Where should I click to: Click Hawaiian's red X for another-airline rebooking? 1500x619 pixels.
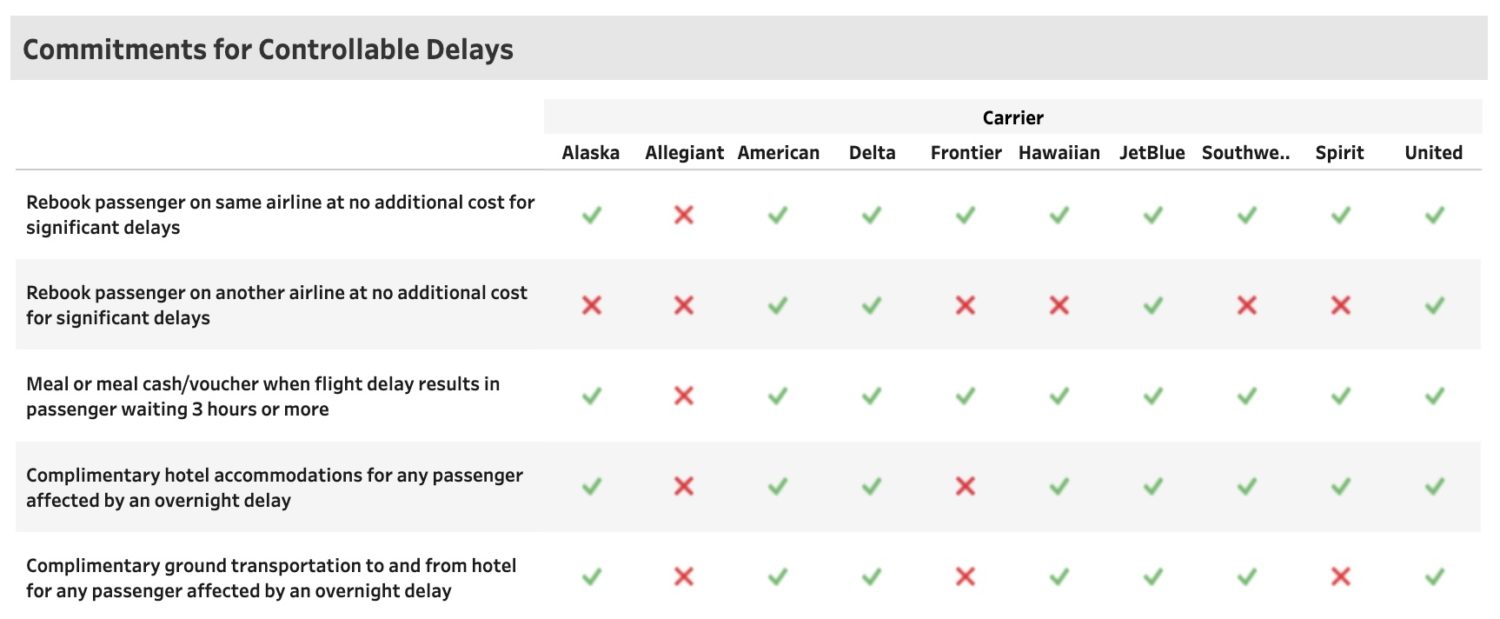[x=1059, y=305]
